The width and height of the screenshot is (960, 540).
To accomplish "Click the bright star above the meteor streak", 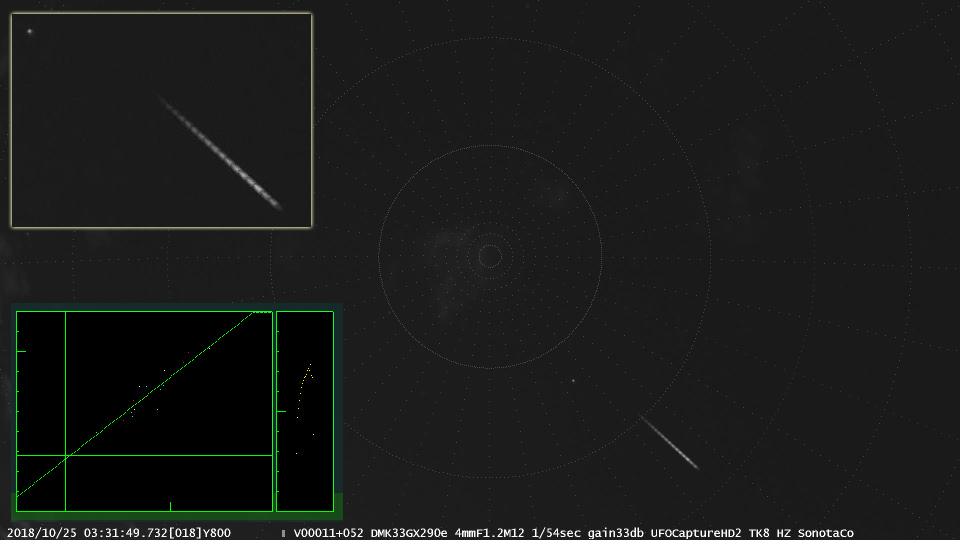I will pos(574,381).
